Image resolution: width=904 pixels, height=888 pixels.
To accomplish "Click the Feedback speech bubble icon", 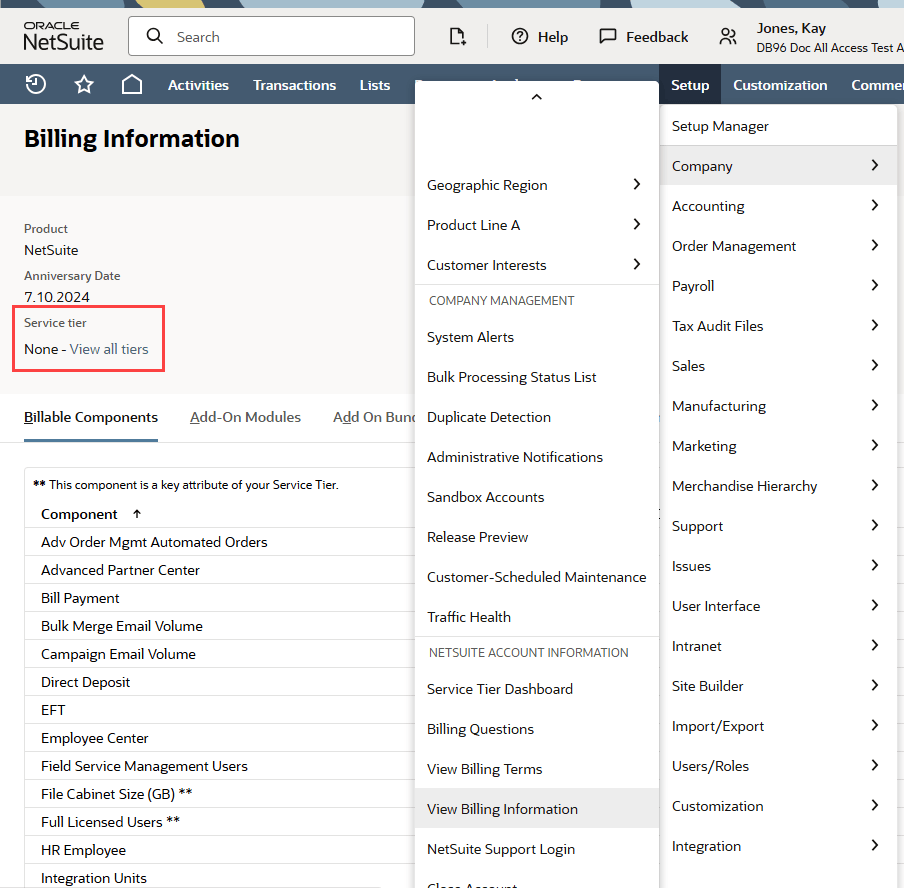I will (608, 36).
